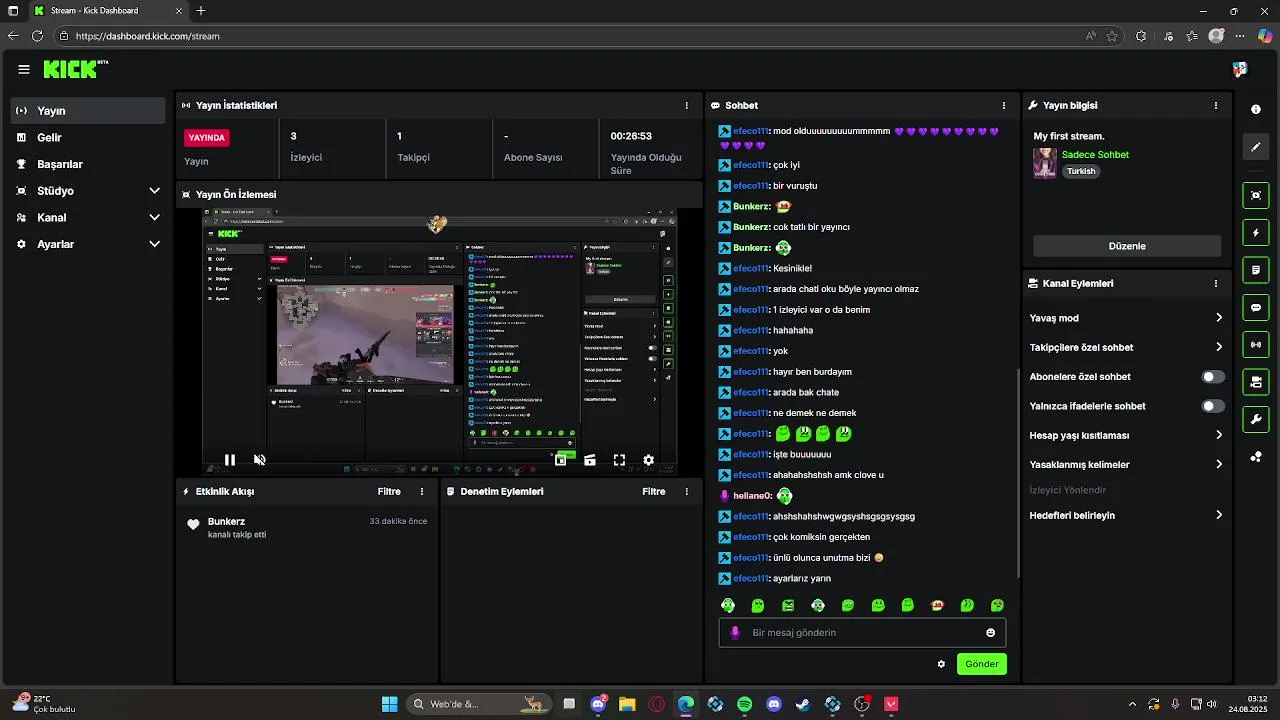Open Yayın bilgisi panel three-dot menu
The width and height of the screenshot is (1280, 720).
pyautogui.click(x=1216, y=105)
